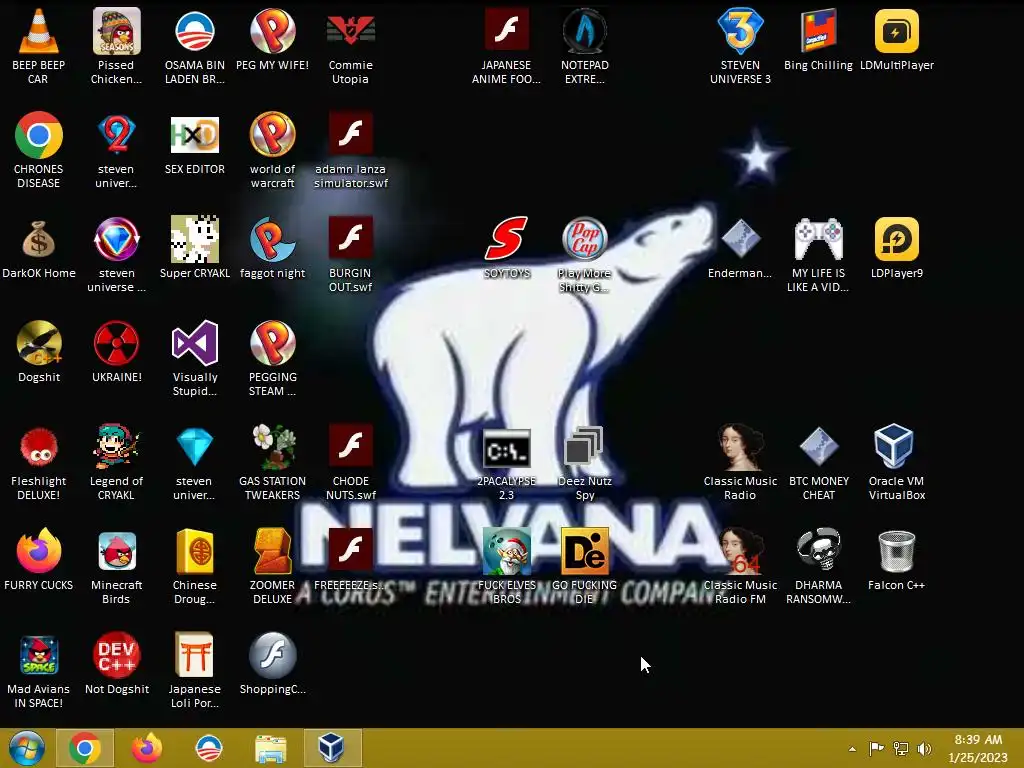Open the DarkOK Home money bag icon
This screenshot has width=1024, height=768.
39,239
